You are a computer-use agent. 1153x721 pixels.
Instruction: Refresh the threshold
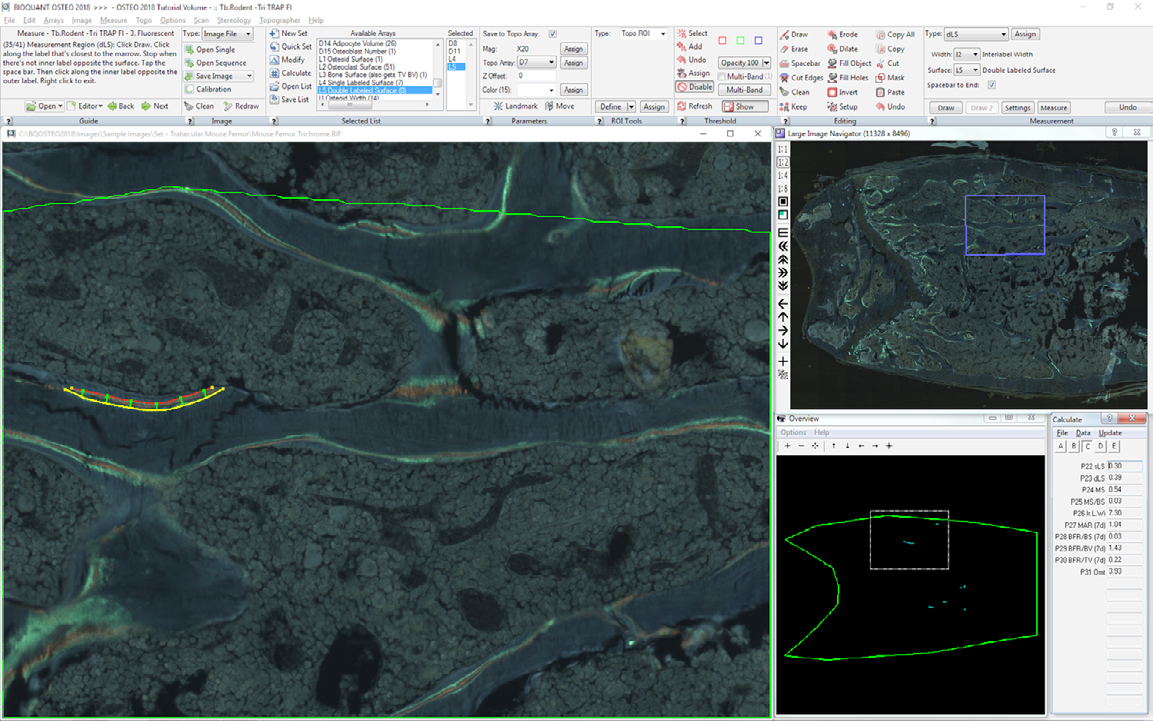(x=694, y=106)
